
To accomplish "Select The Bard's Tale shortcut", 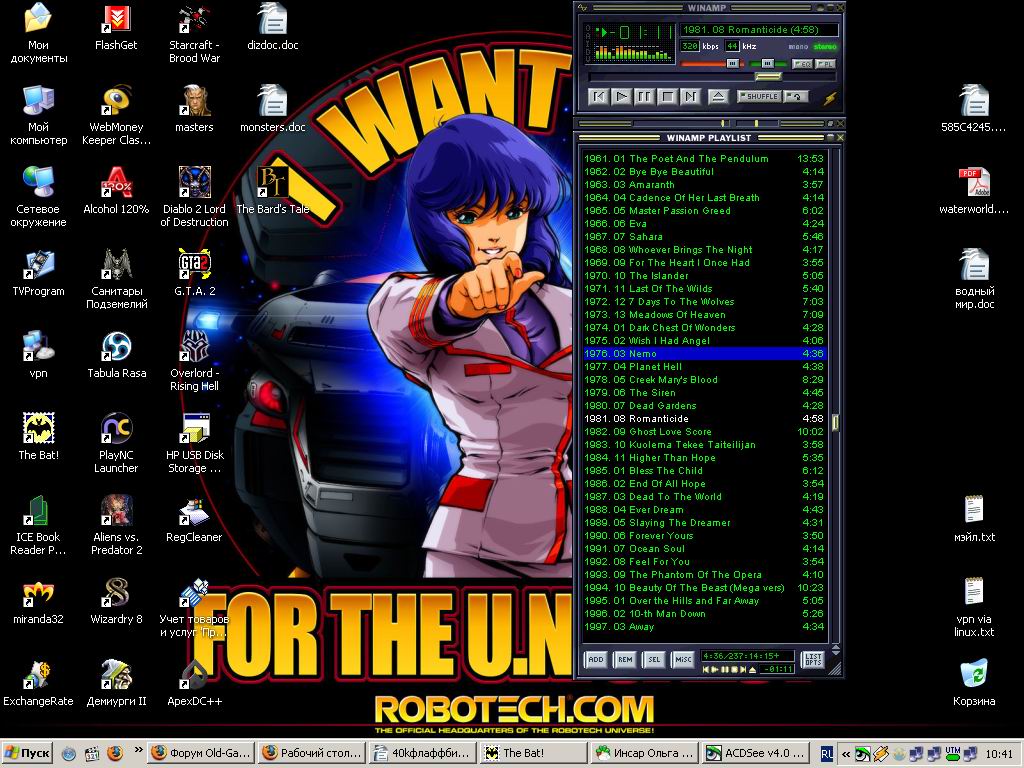I will [x=273, y=191].
